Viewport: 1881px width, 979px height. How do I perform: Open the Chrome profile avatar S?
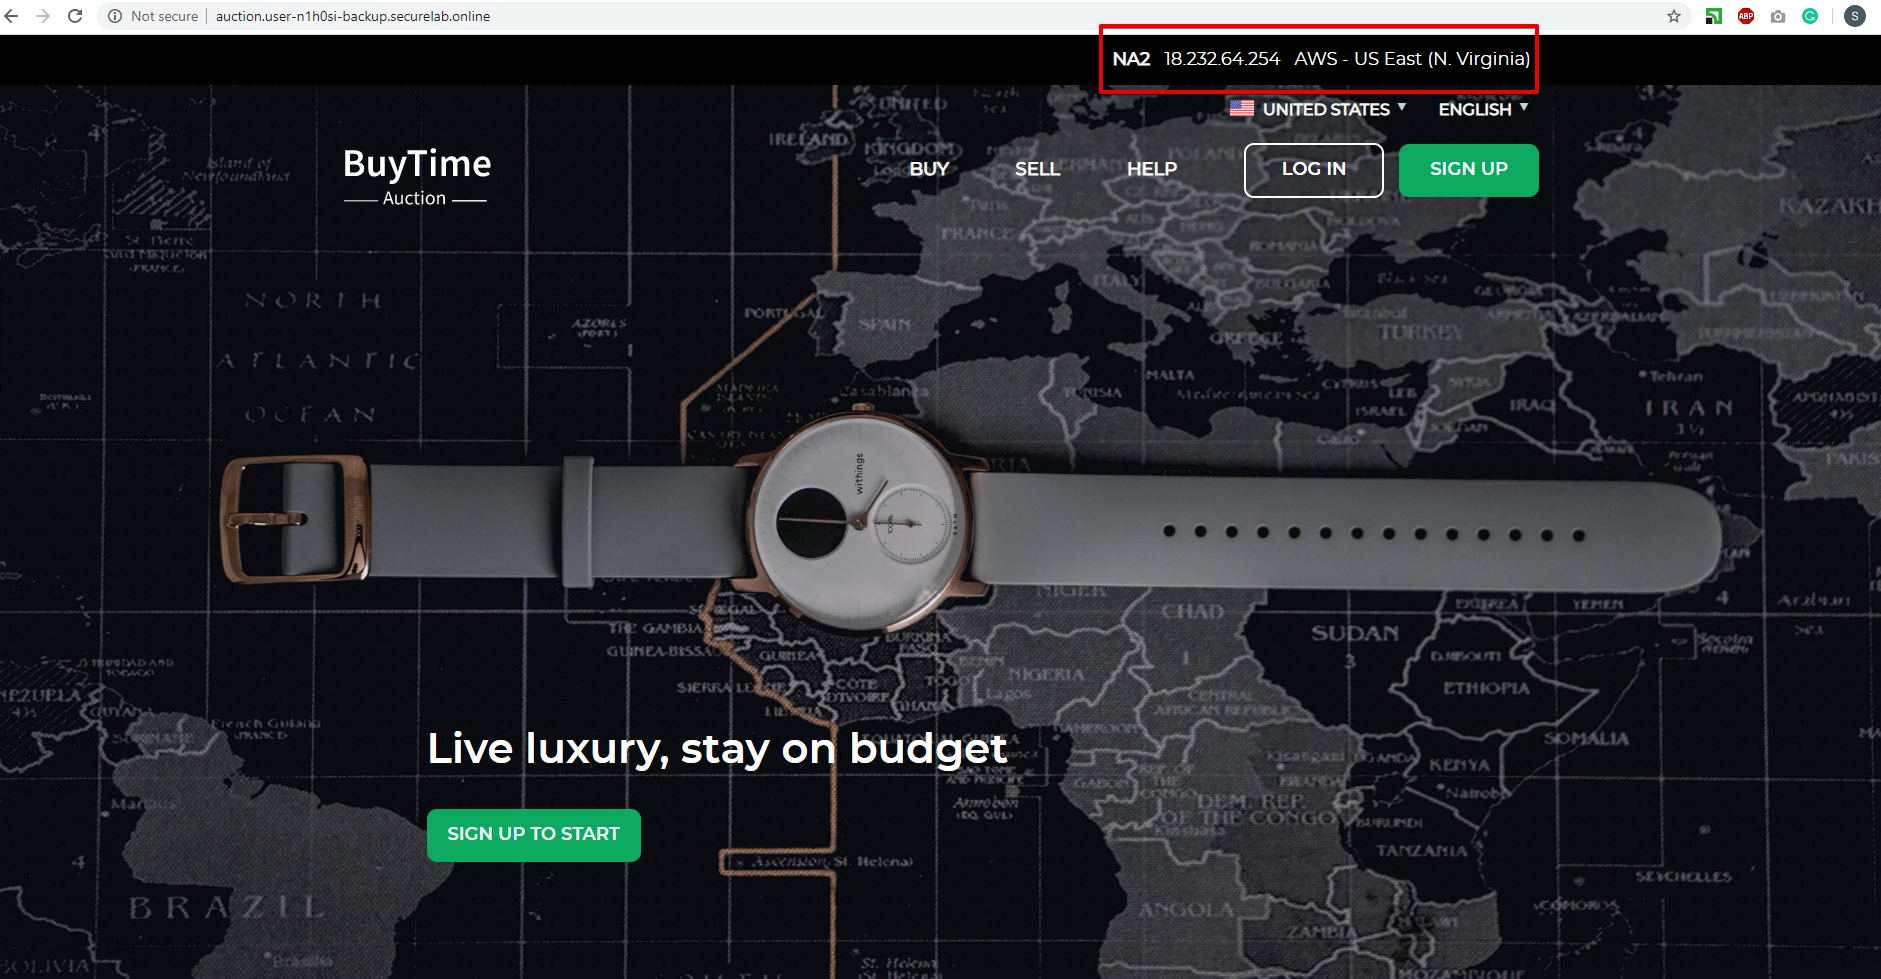coord(1855,16)
